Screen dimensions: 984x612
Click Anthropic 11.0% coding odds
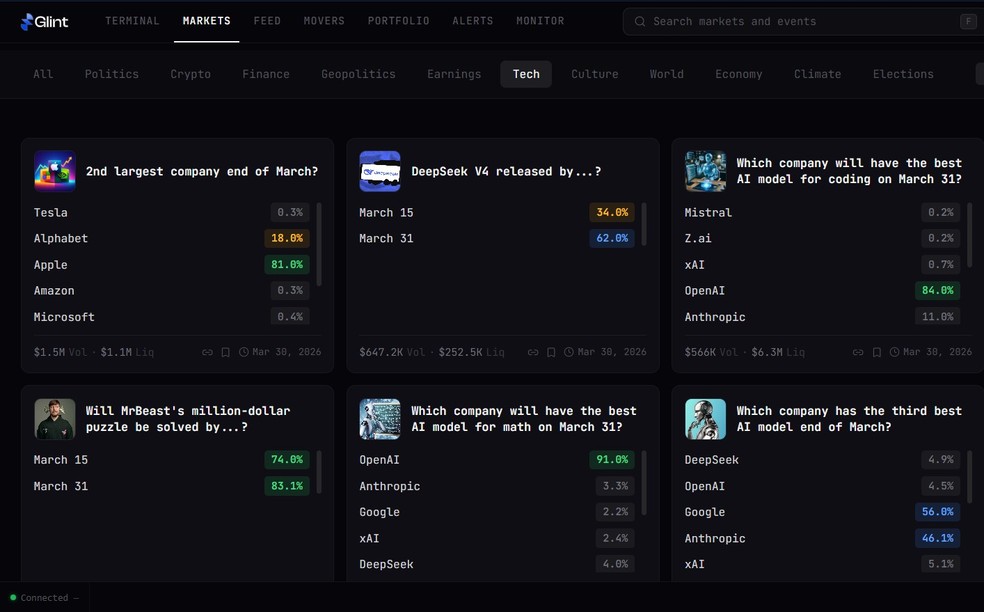[x=938, y=317]
